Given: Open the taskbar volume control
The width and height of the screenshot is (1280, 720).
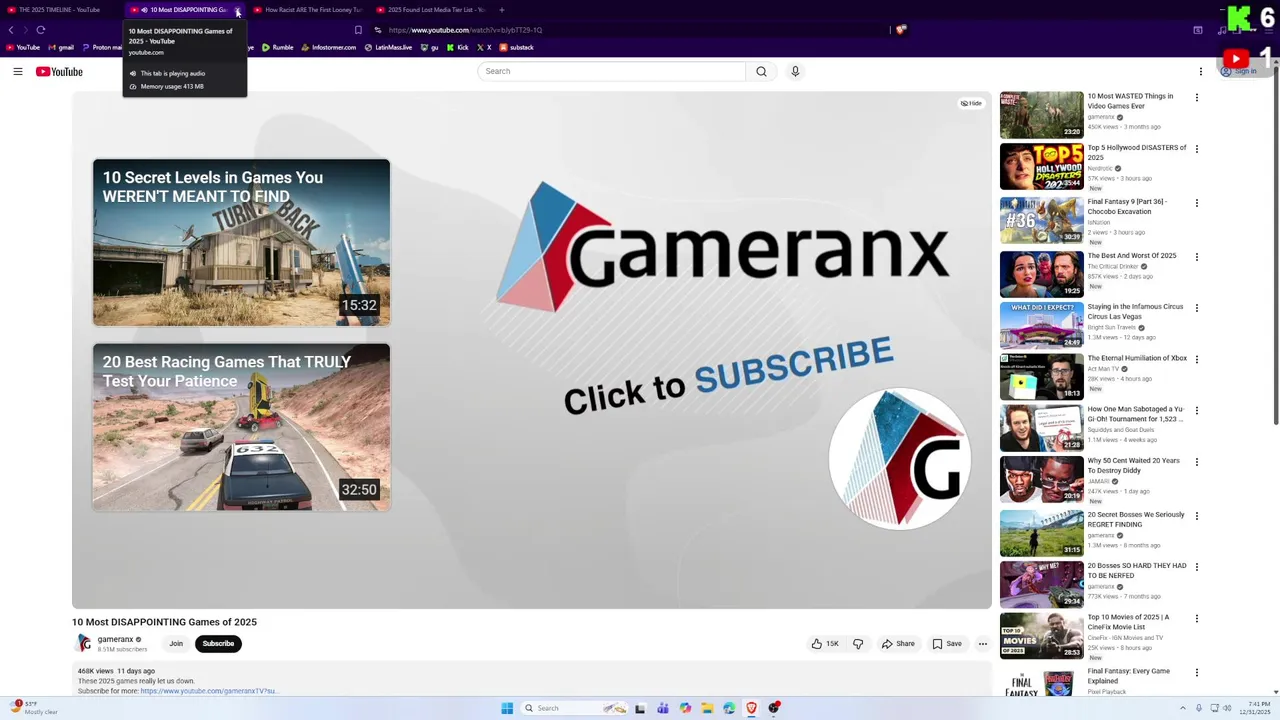Looking at the screenshot, I should click(x=1227, y=708).
